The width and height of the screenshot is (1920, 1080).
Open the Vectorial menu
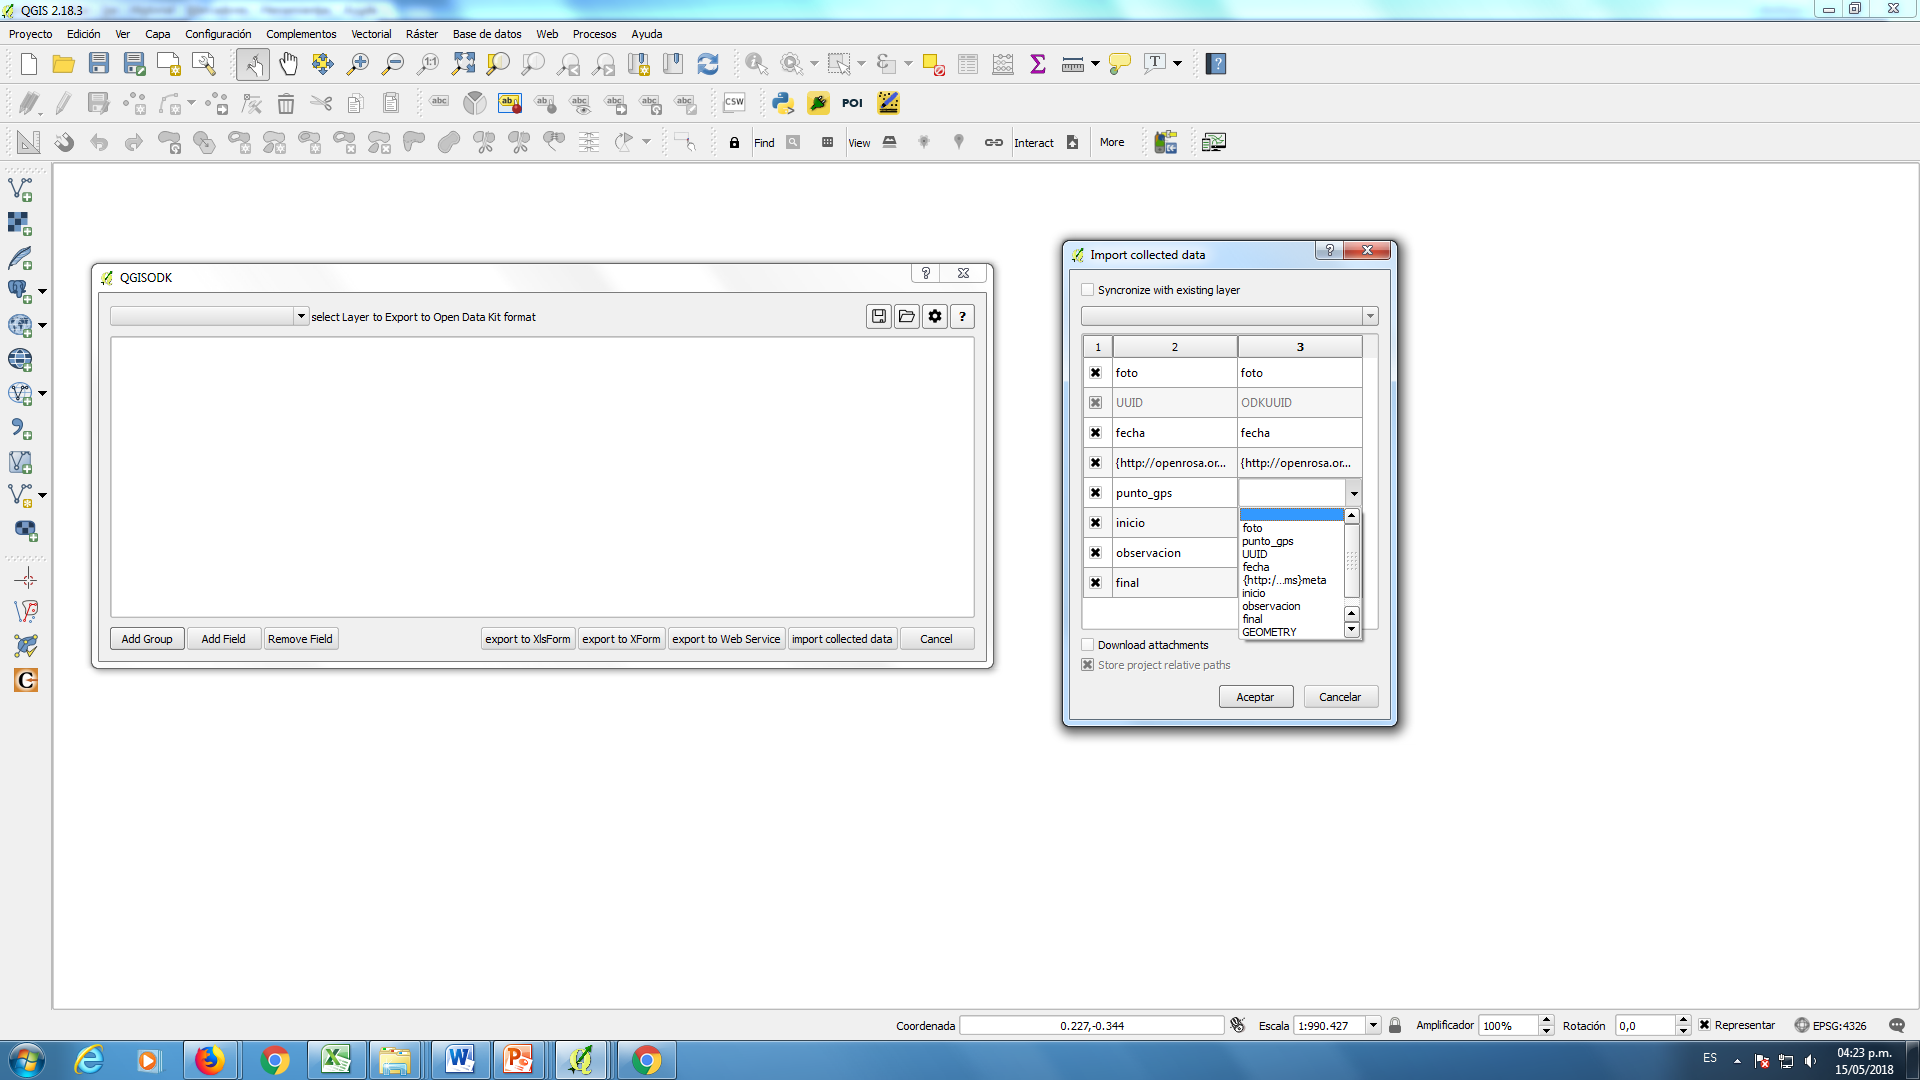pos(371,34)
